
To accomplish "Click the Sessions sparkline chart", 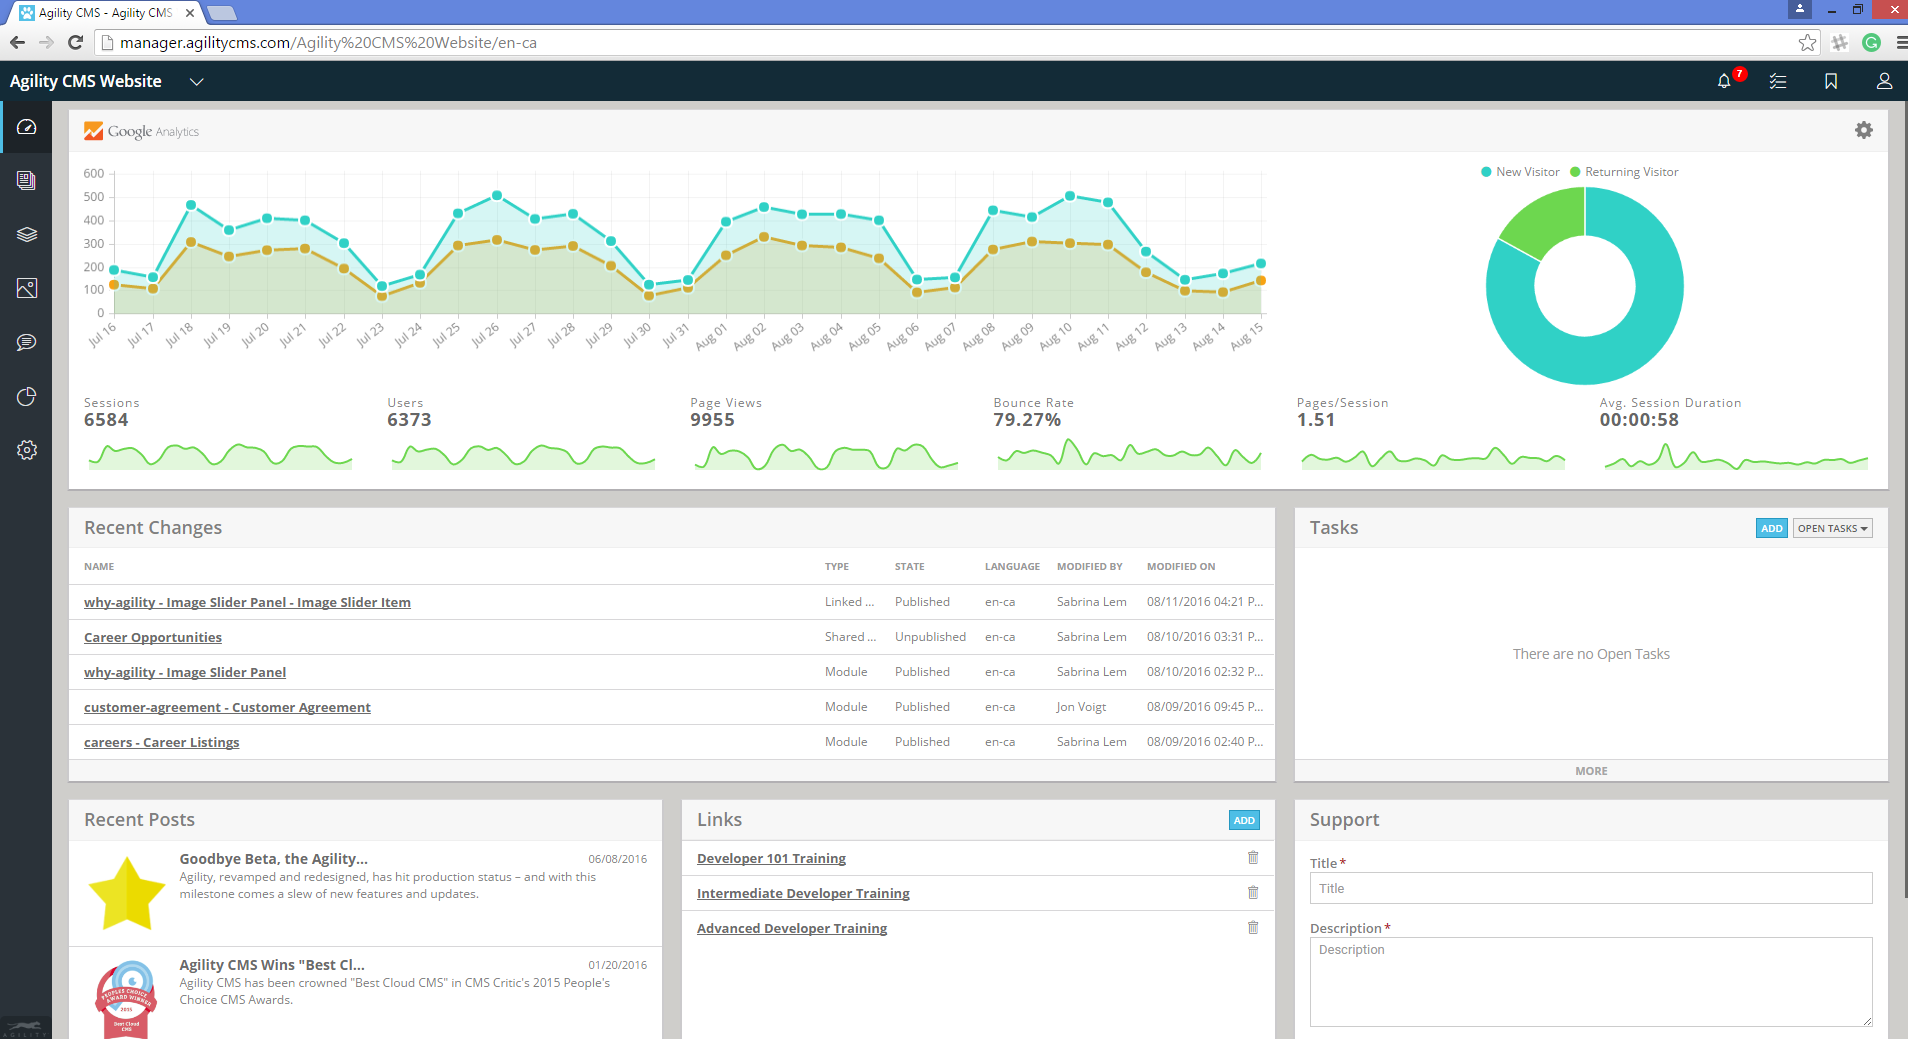I will (x=220, y=457).
